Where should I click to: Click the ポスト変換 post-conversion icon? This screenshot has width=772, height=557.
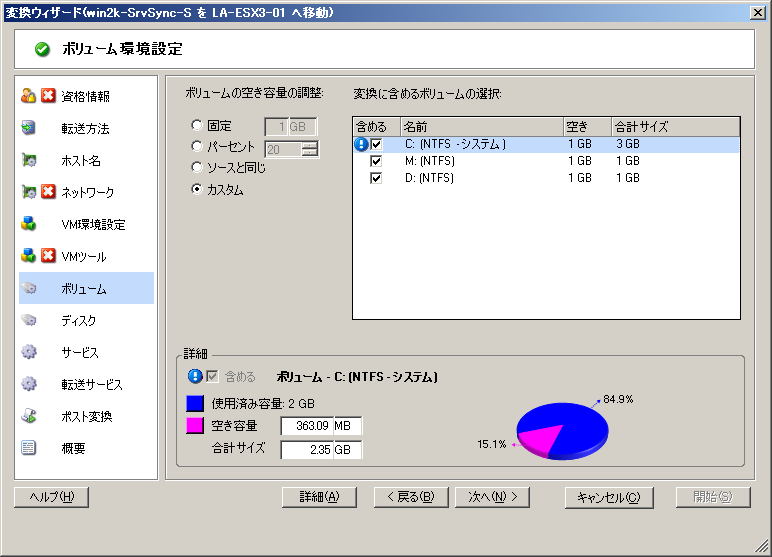tap(29, 416)
